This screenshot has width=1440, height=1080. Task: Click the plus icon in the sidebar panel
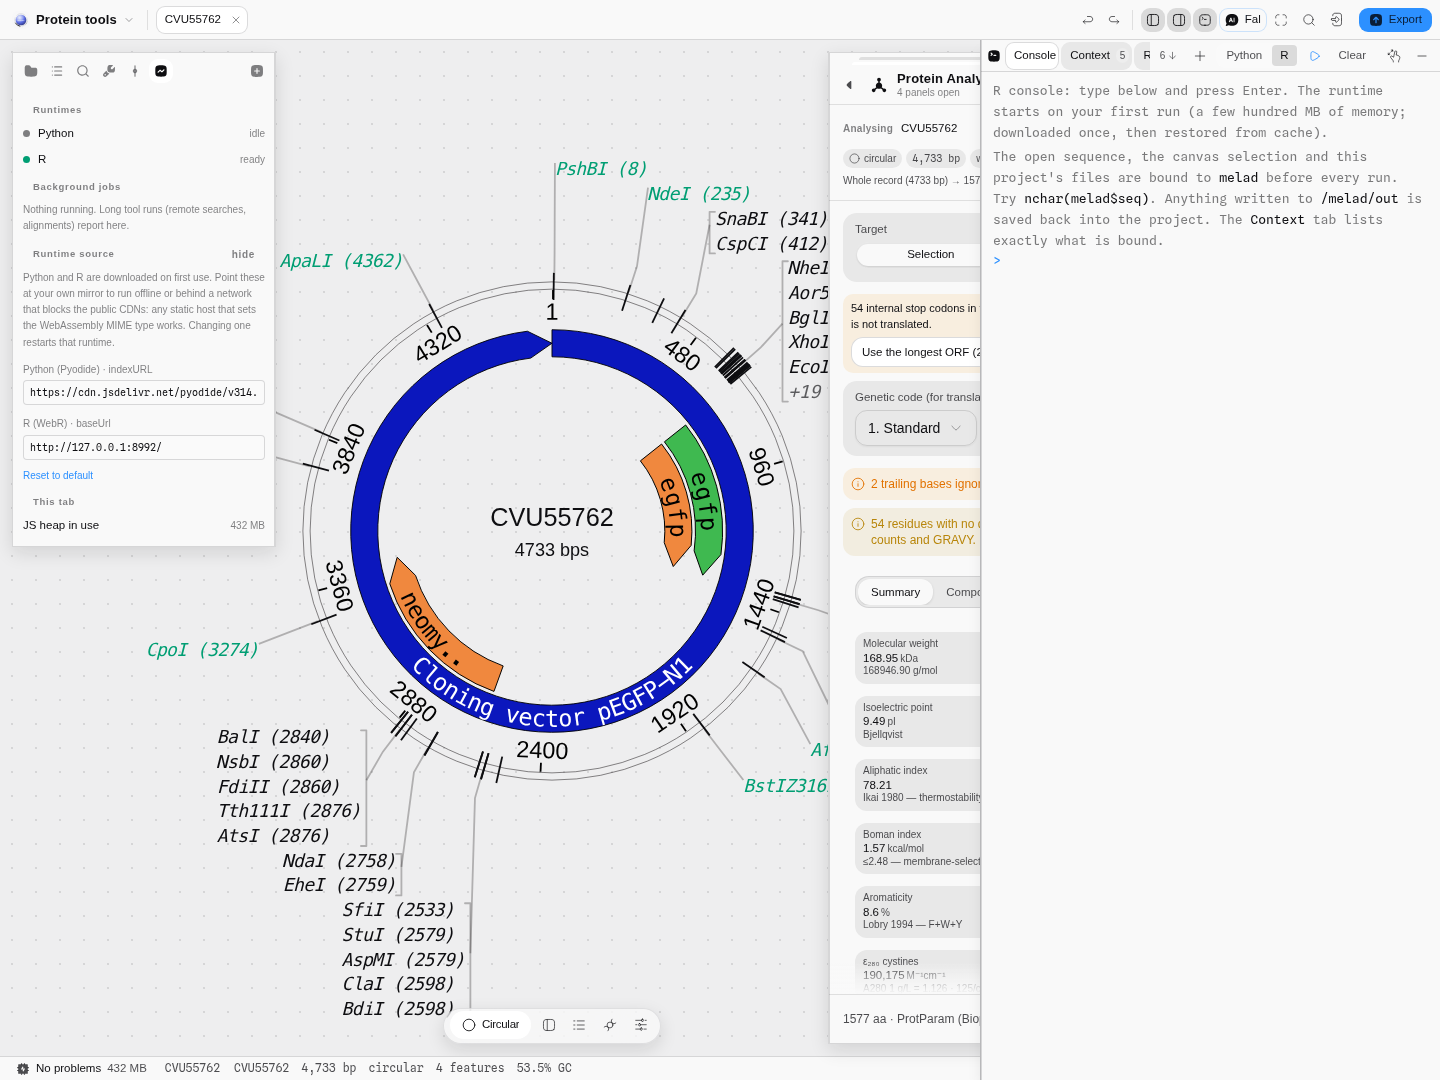tap(257, 71)
